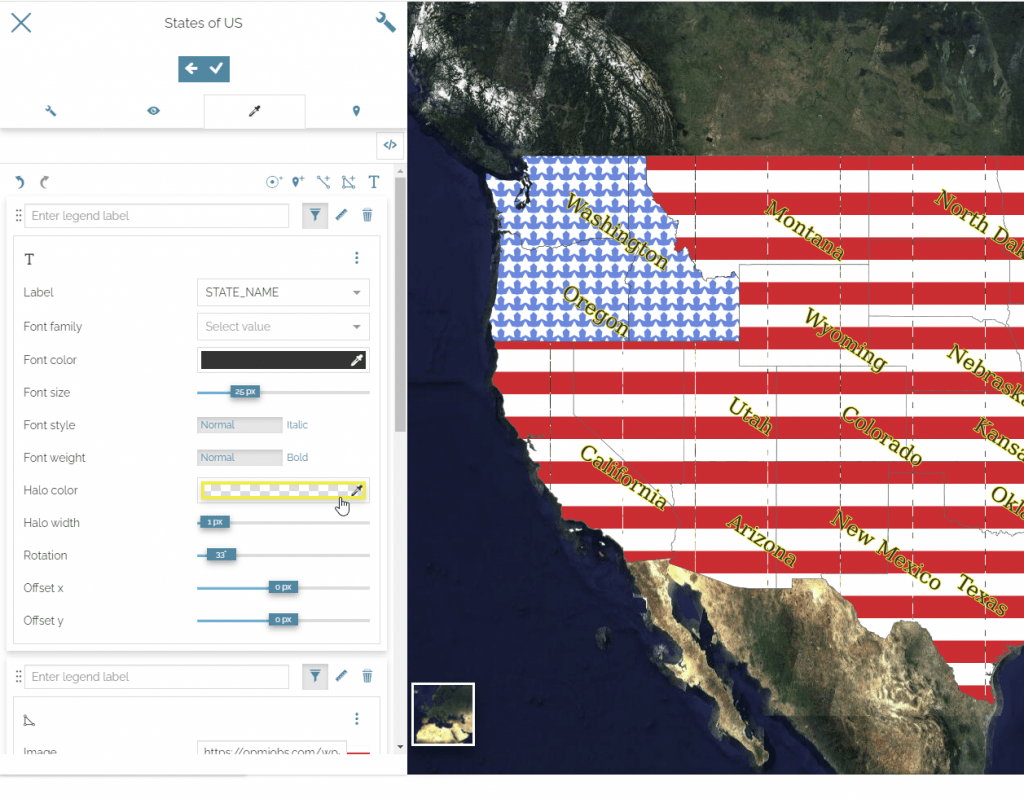
Task: Set Font weight to Bold
Action: pos(297,457)
